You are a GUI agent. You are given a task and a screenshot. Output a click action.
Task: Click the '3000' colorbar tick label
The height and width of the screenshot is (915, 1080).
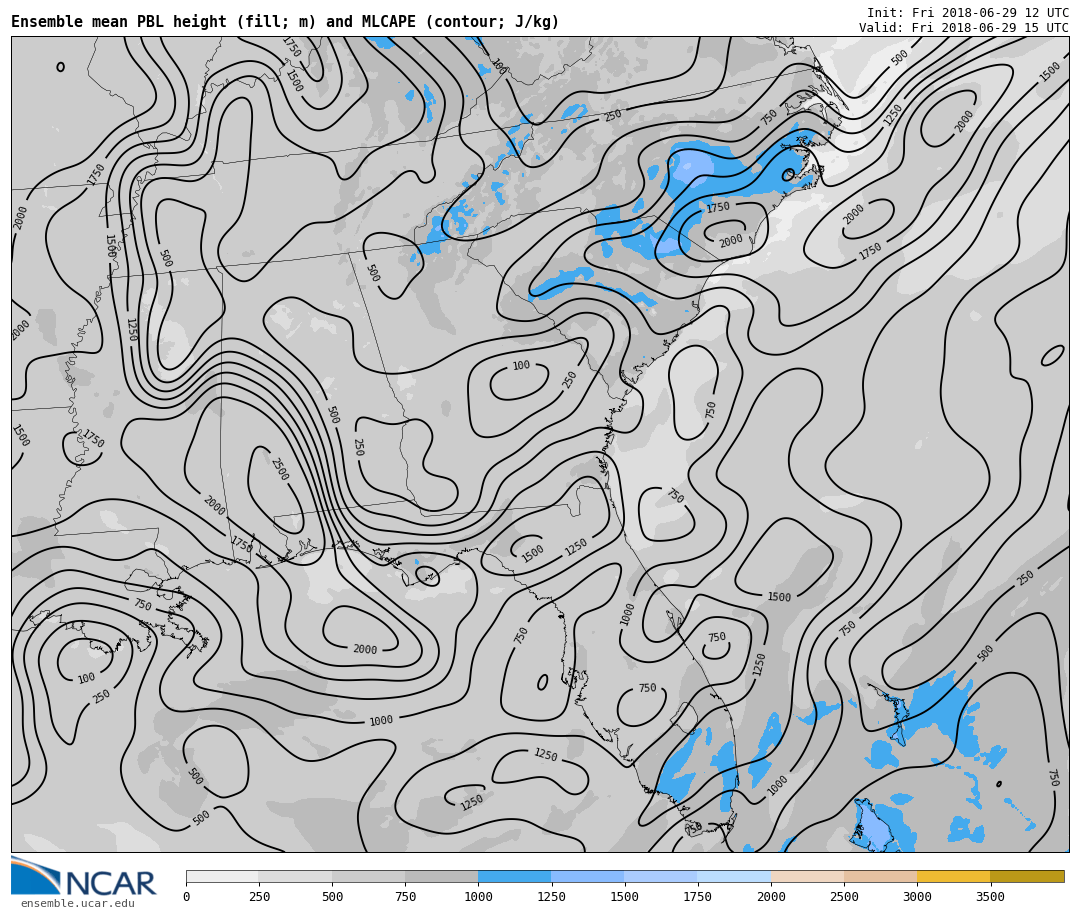[917, 896]
